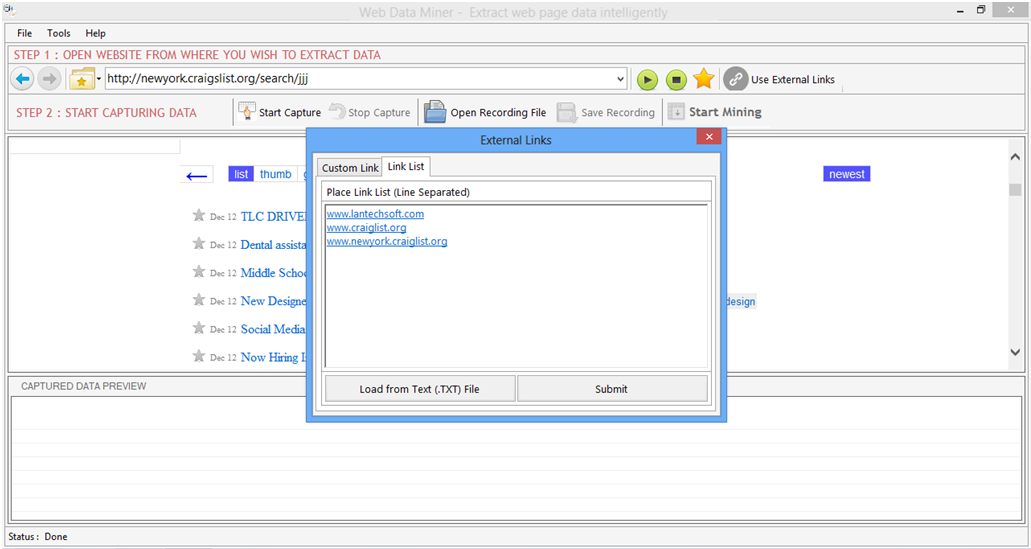Switch to the Custom Link tab
Viewport: 1031px width, 549px height.
[x=350, y=168]
